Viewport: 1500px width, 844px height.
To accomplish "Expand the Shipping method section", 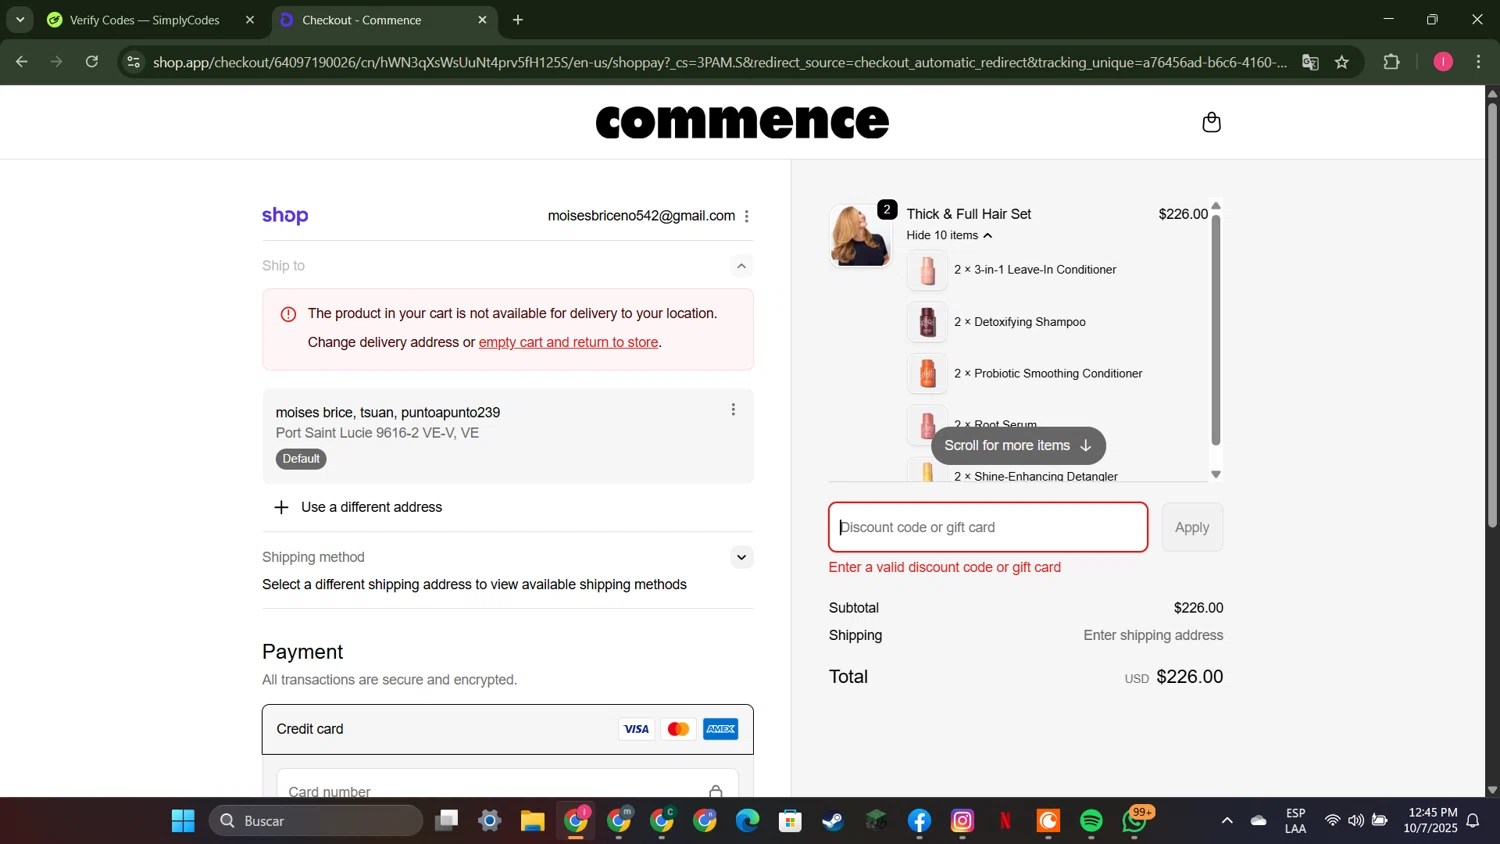I will [x=741, y=557].
